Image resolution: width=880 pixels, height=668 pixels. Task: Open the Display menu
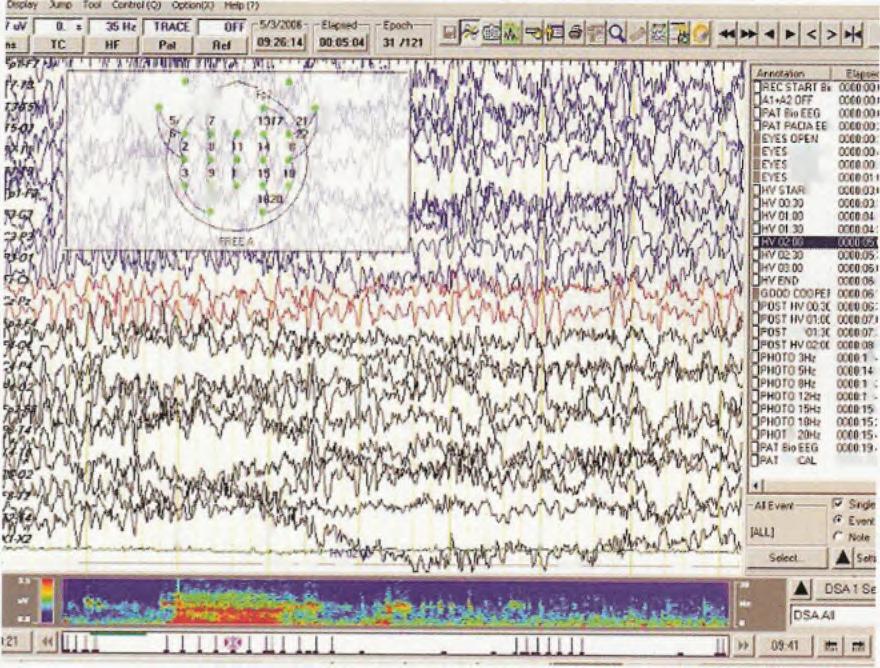click(x=21, y=5)
